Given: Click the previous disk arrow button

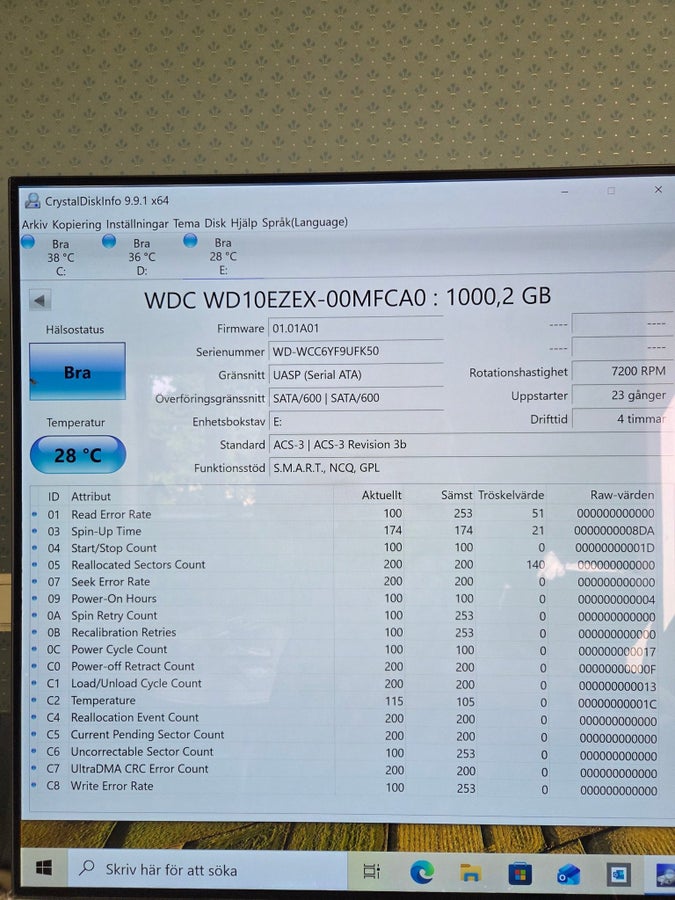Looking at the screenshot, I should click(40, 300).
